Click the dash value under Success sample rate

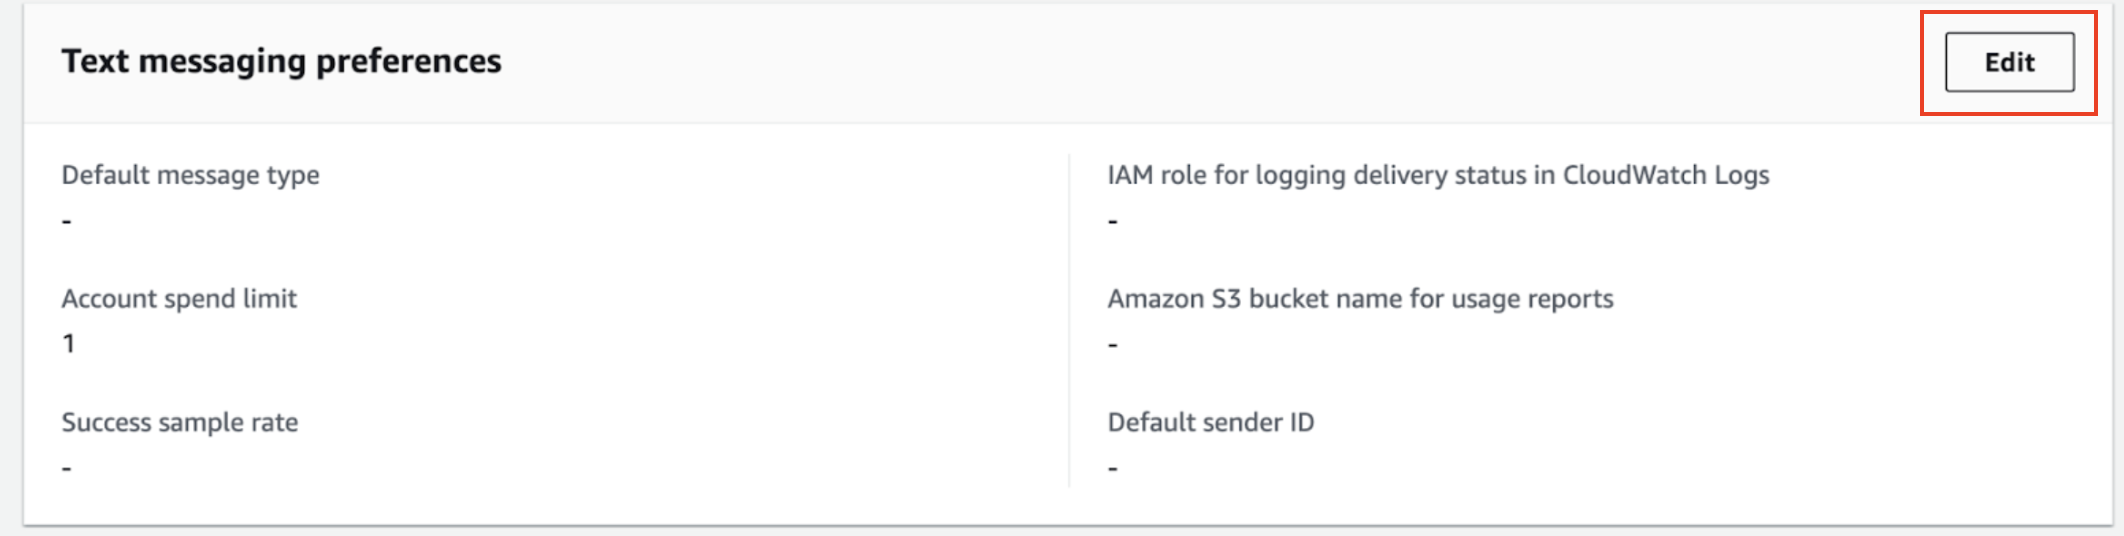pos(67,468)
